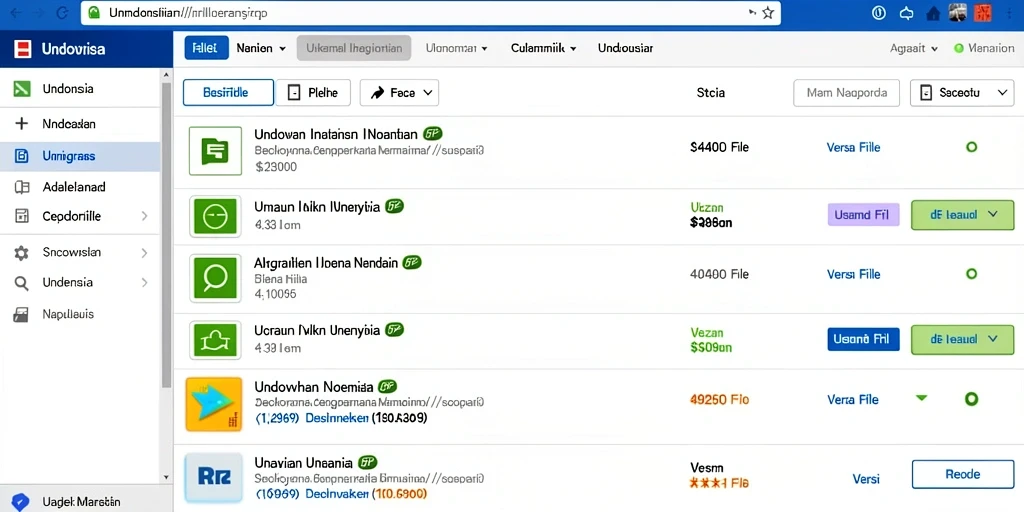The height and width of the screenshot is (512, 1024).
Task: Click the green folder icon of Undowan Inatansn
Action: click(x=215, y=151)
